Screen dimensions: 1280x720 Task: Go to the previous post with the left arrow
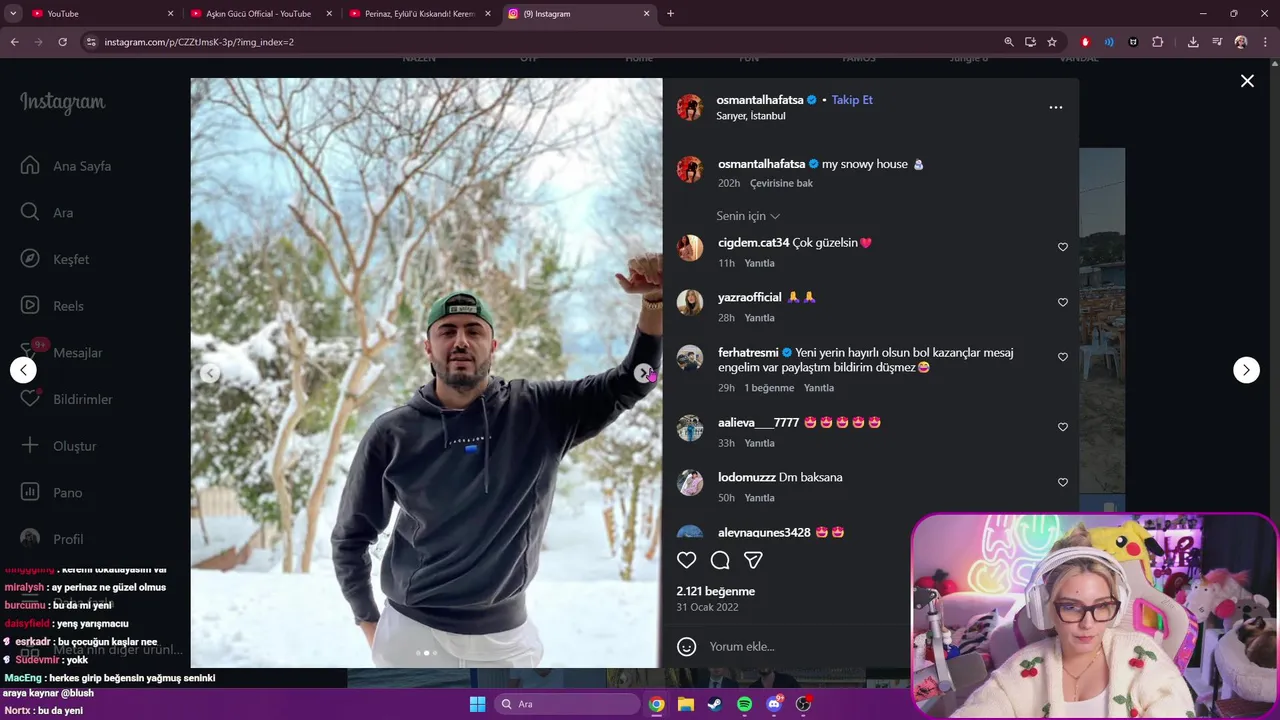23,370
